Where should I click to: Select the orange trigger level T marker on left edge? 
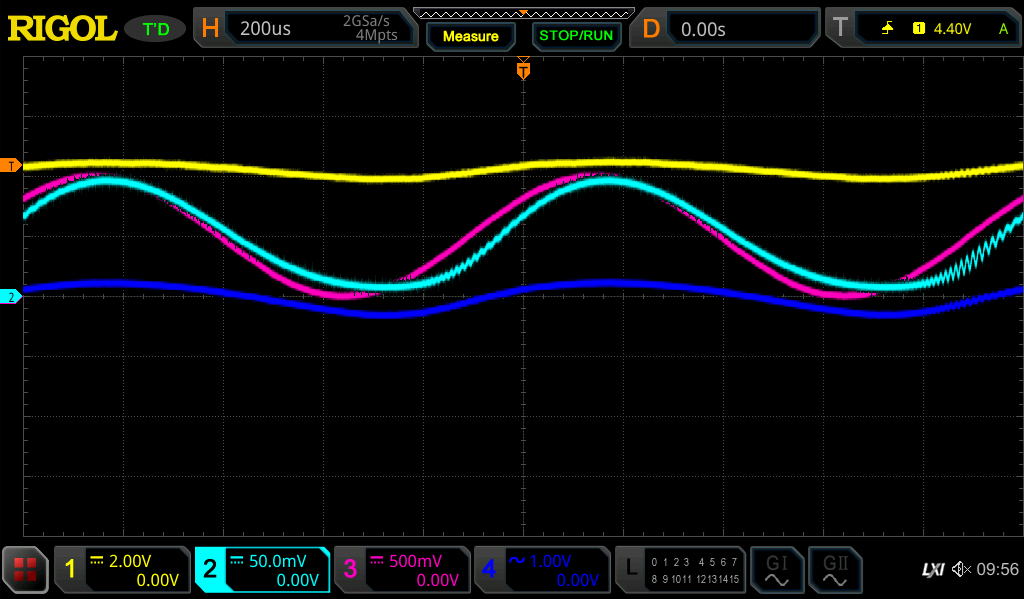click(x=10, y=166)
